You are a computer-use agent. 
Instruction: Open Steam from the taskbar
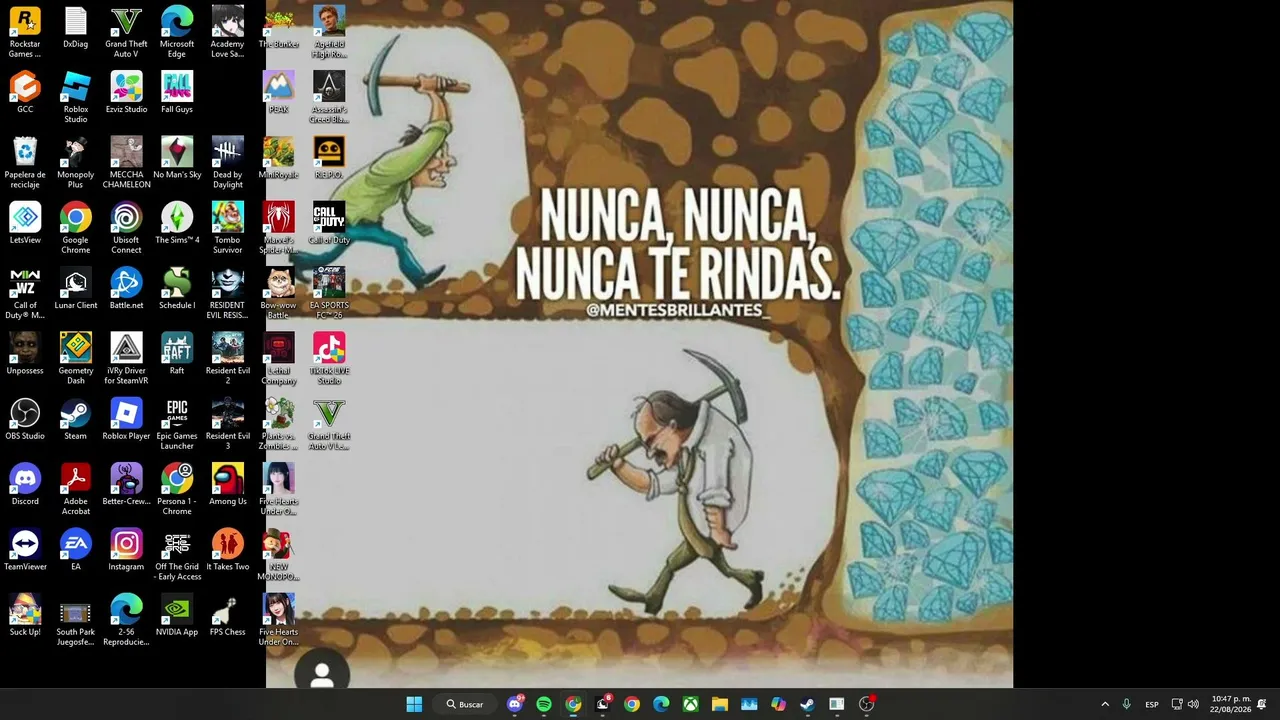(x=808, y=704)
